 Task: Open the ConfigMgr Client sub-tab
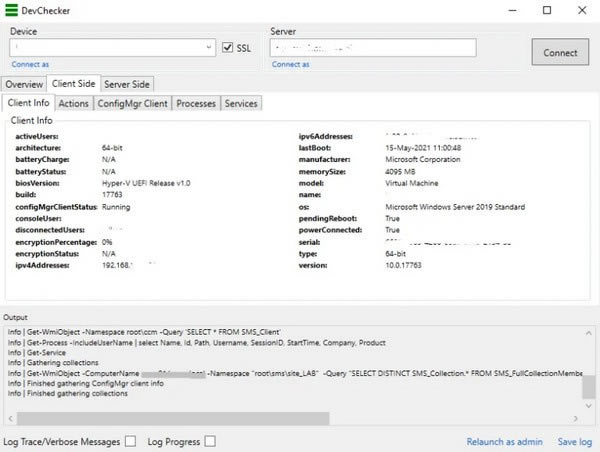132,104
